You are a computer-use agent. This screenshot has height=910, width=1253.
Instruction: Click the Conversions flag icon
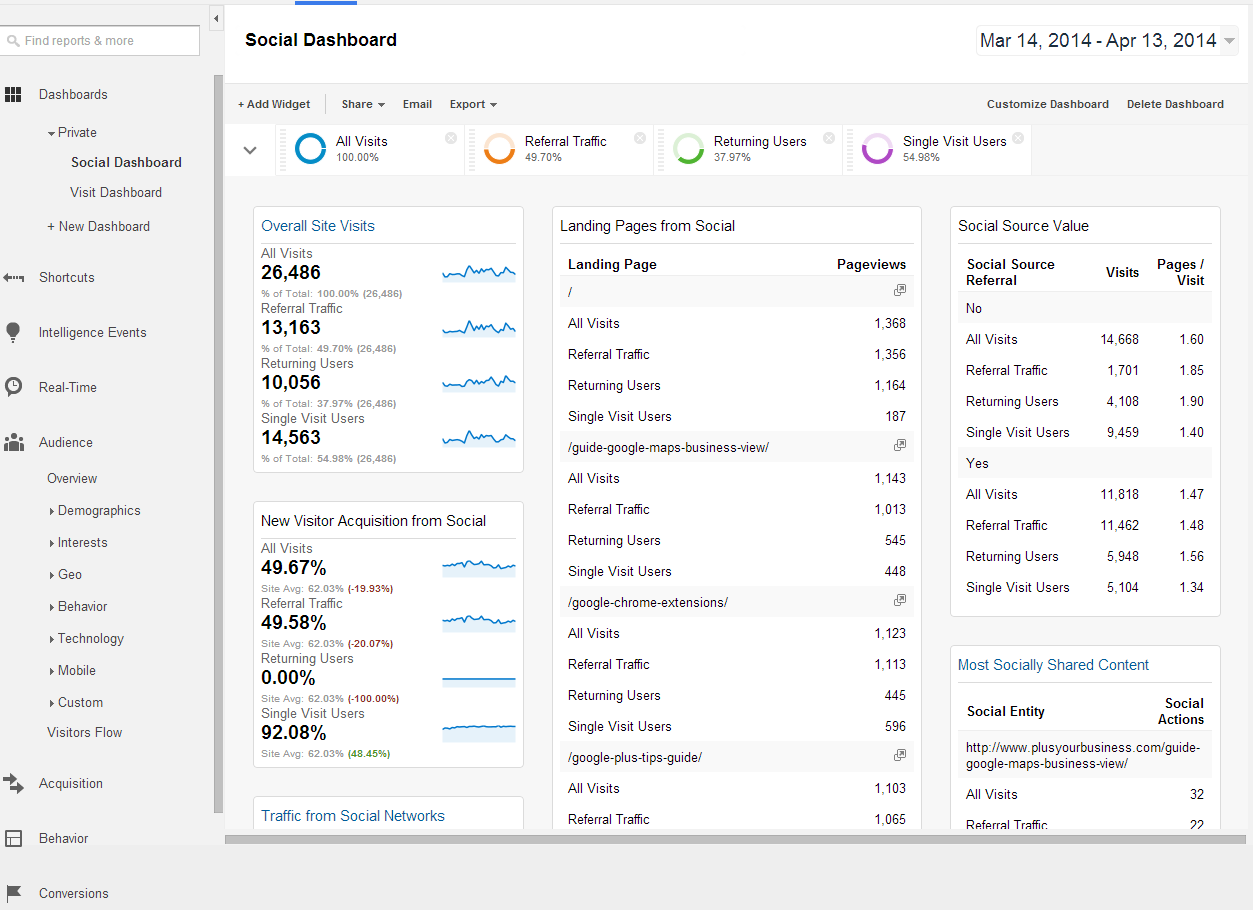13,893
